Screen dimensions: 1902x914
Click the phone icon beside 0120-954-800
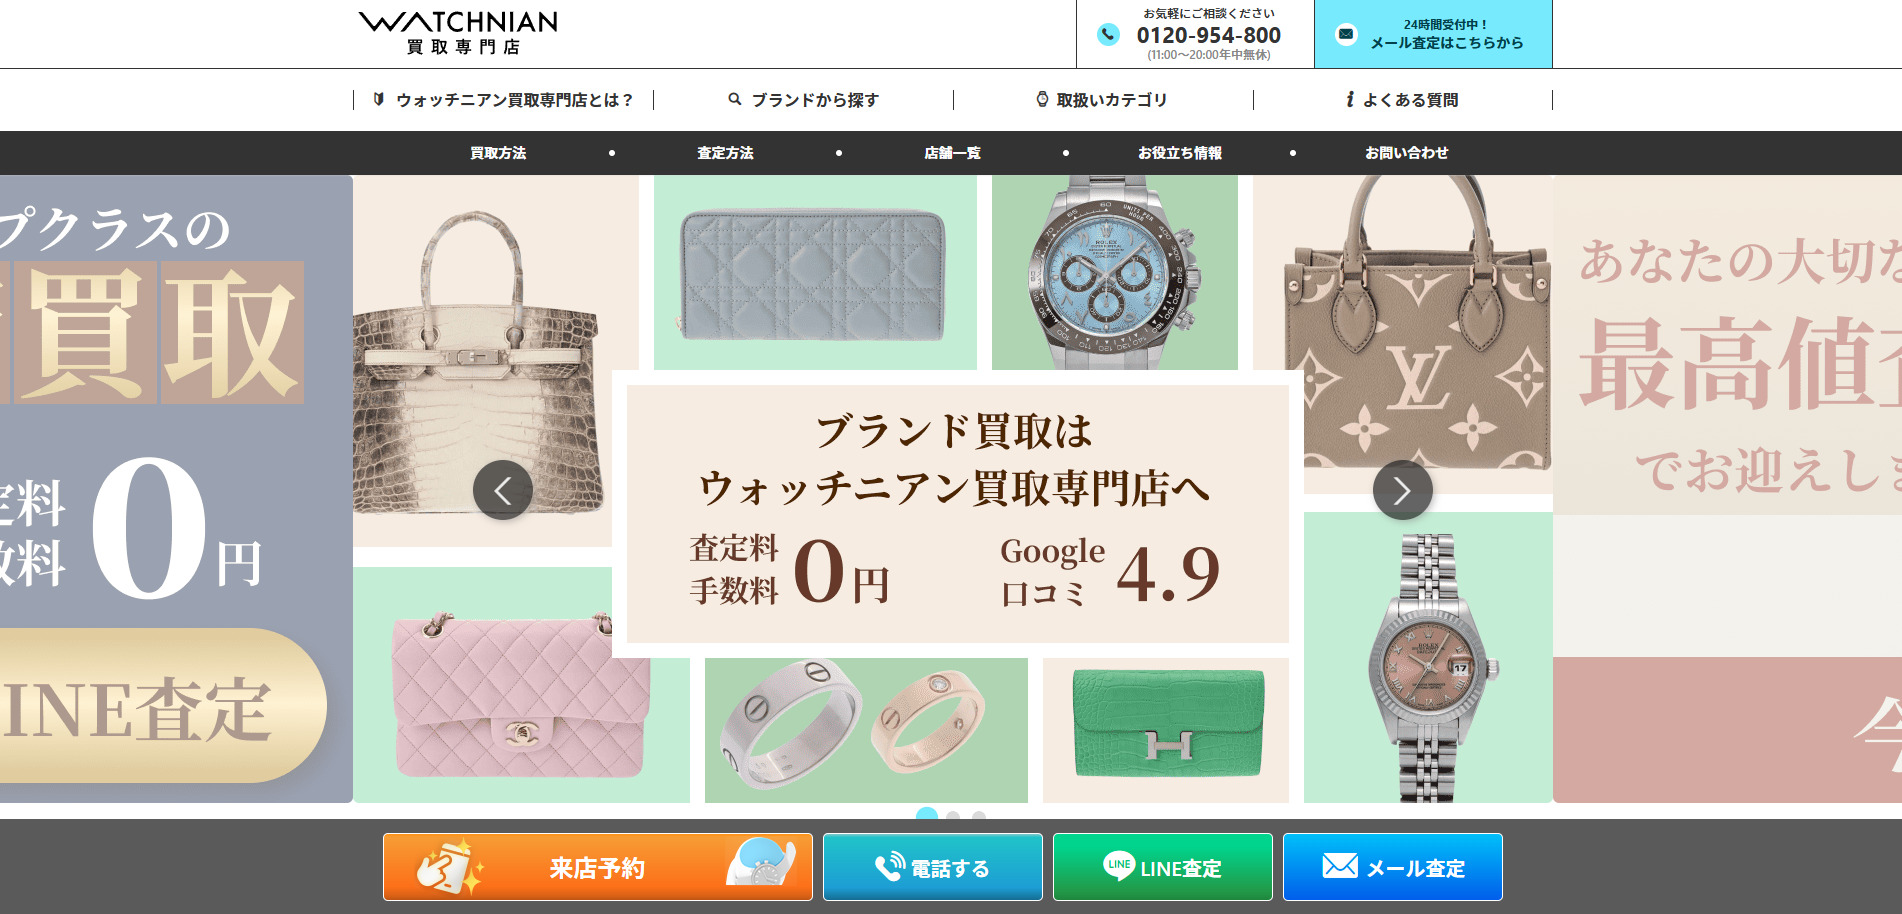1108,35
